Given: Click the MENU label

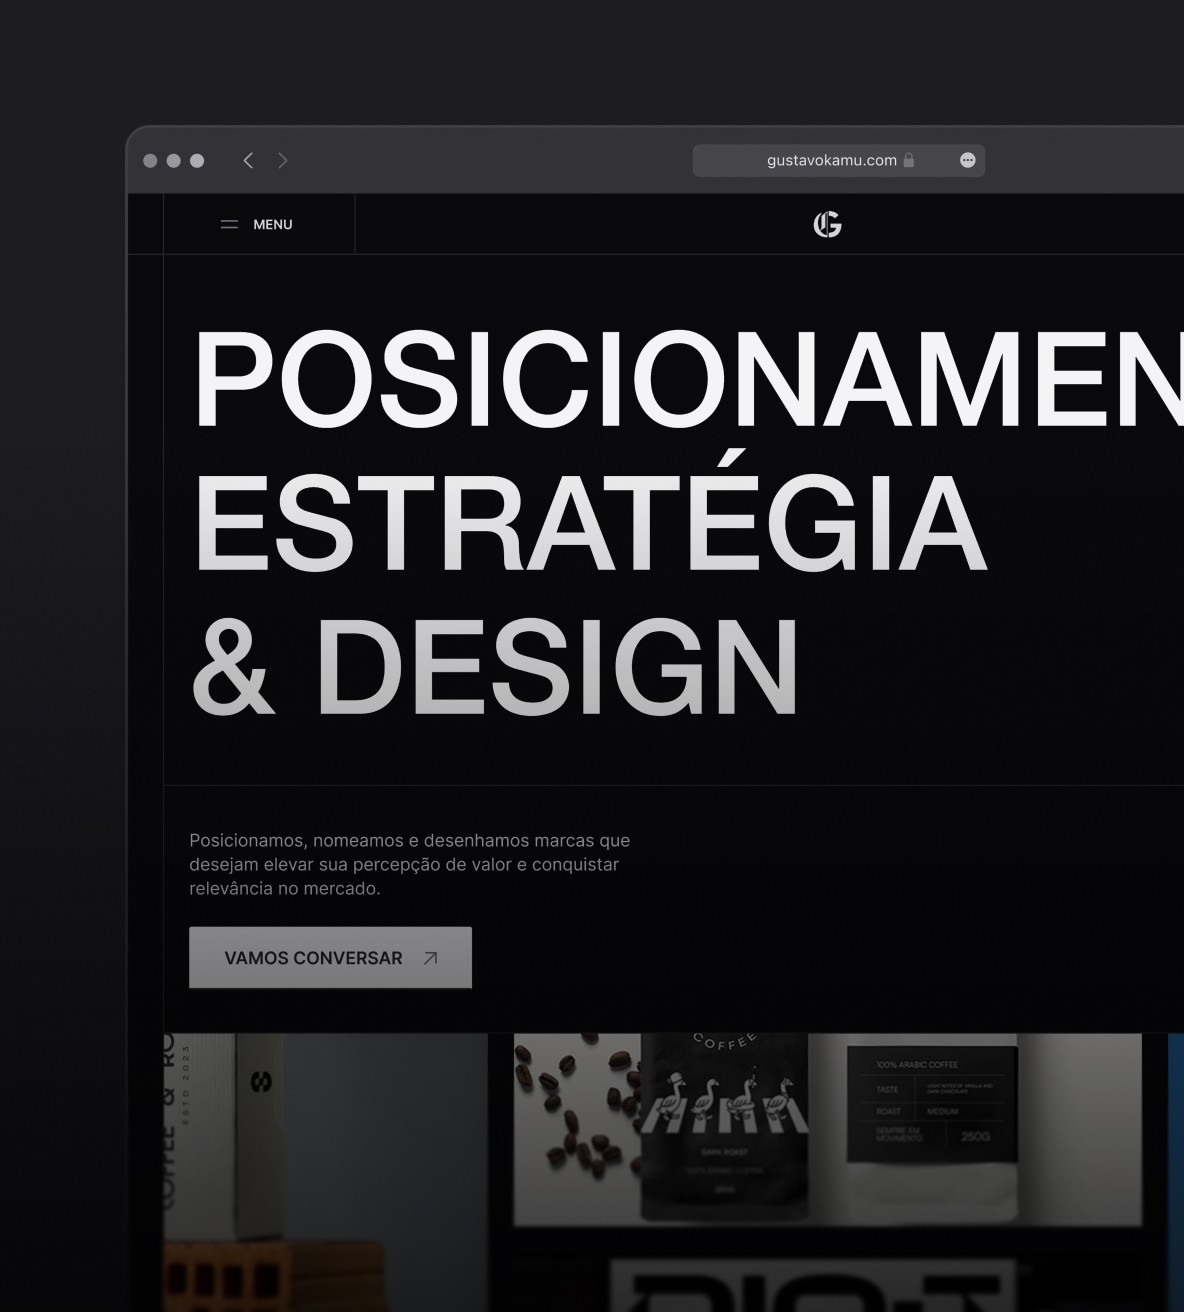Looking at the screenshot, I should click(x=273, y=225).
